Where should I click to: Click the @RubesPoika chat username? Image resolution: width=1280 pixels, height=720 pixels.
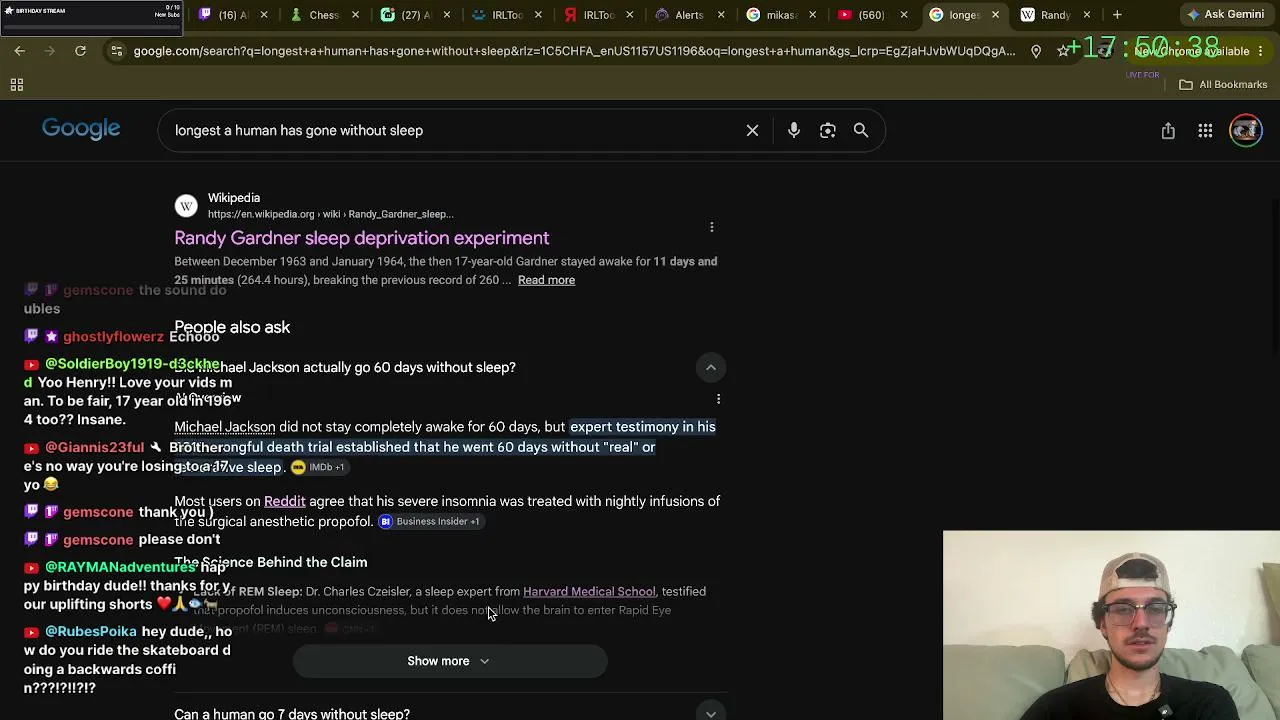tap(90, 631)
